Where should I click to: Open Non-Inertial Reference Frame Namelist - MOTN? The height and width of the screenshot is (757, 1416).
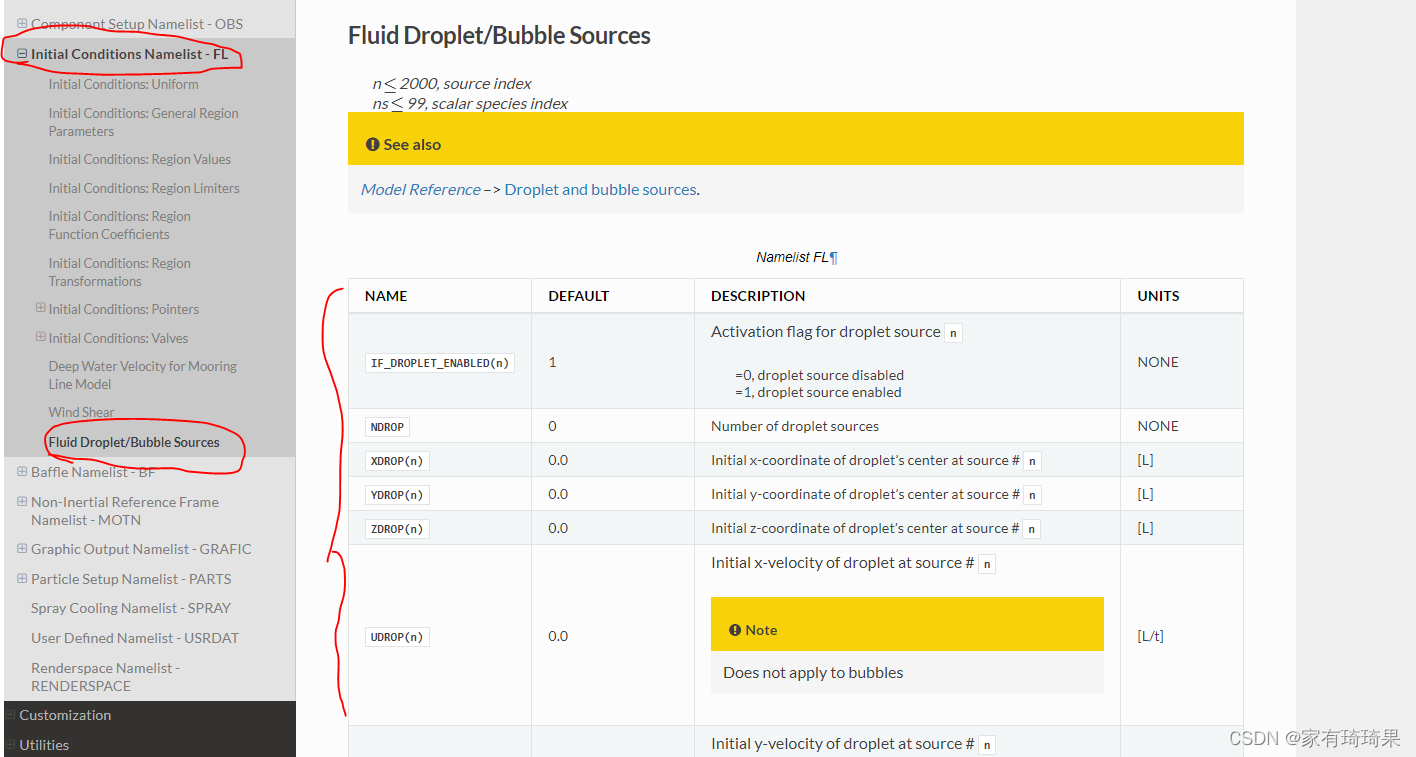124,511
